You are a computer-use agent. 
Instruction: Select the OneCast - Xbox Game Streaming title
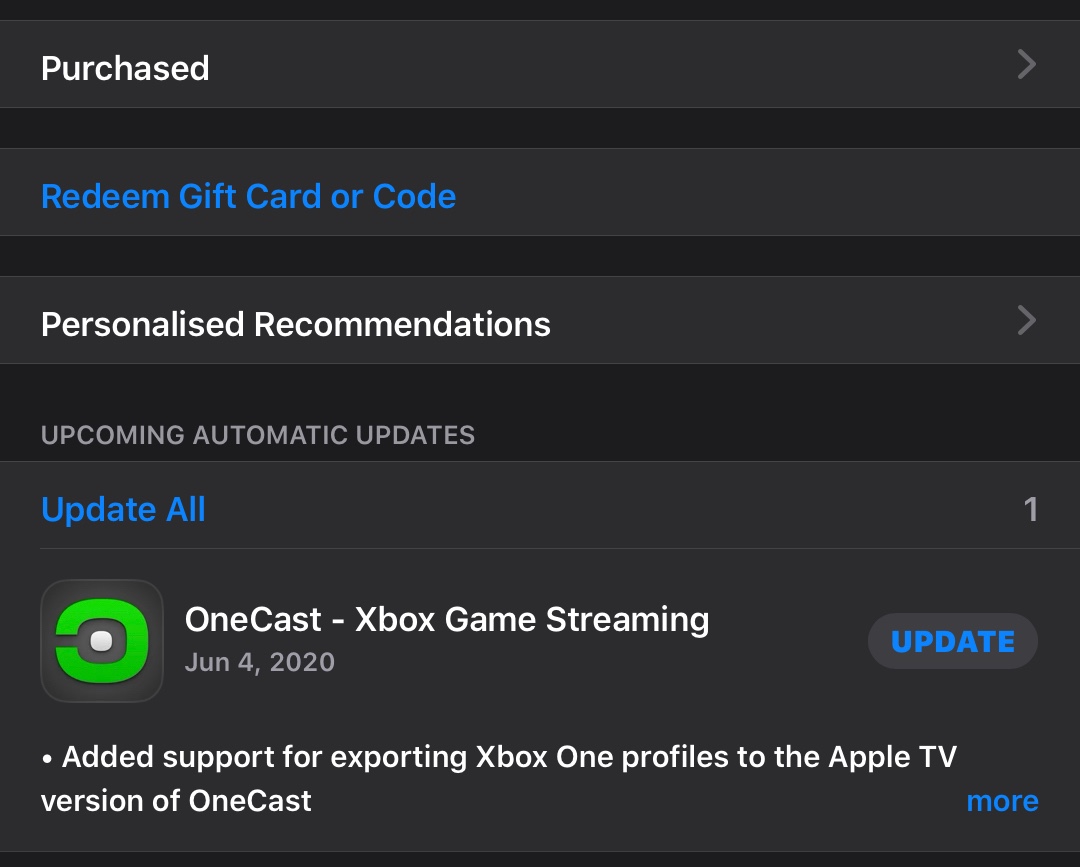(x=447, y=620)
